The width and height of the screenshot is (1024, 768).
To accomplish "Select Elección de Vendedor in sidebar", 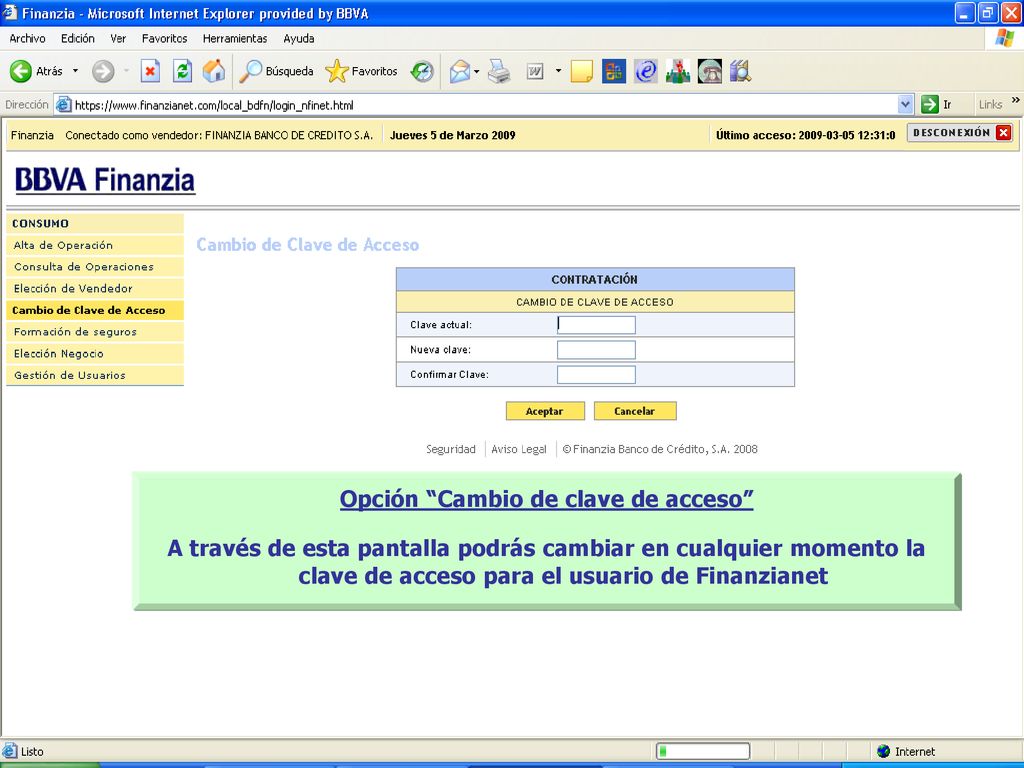I will (x=95, y=289).
